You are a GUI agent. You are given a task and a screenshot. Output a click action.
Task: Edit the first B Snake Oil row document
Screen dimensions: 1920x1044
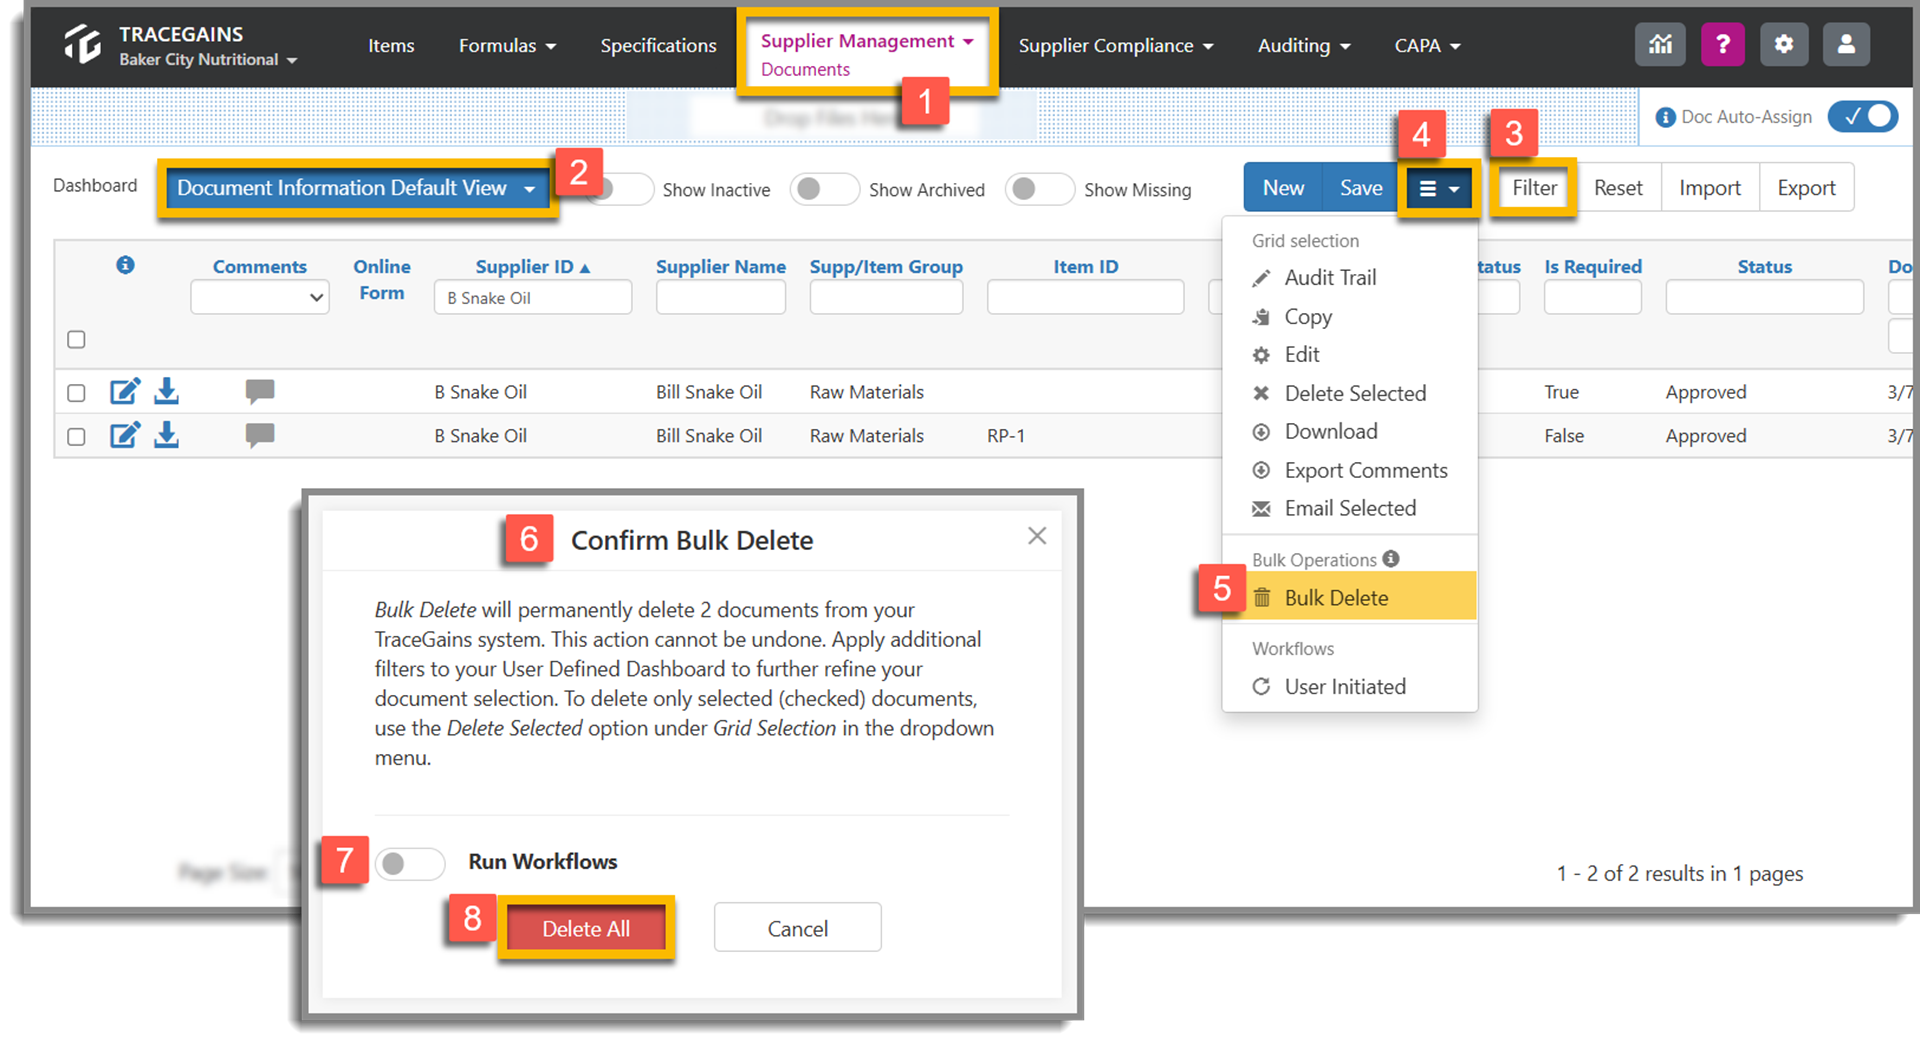[125, 391]
